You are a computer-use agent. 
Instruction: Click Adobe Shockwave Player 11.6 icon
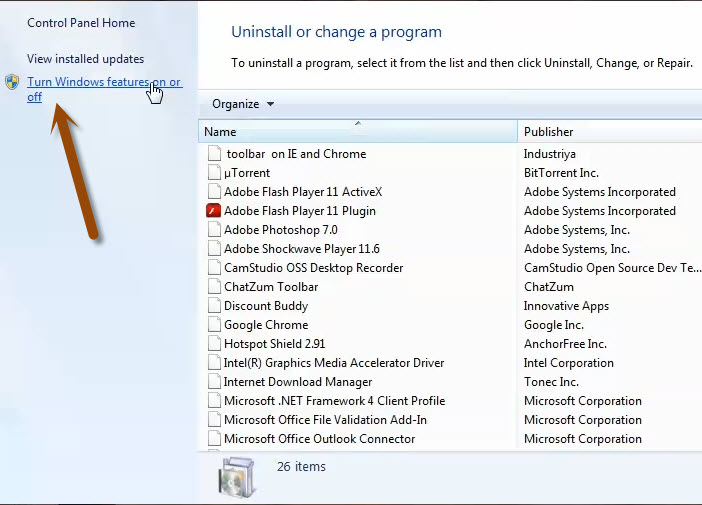click(x=214, y=248)
